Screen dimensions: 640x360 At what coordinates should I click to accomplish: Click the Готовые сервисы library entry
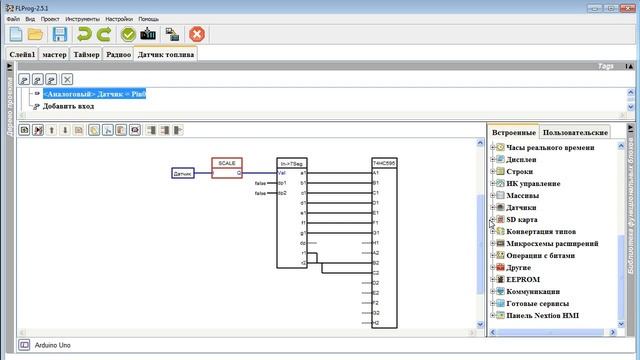(x=538, y=303)
